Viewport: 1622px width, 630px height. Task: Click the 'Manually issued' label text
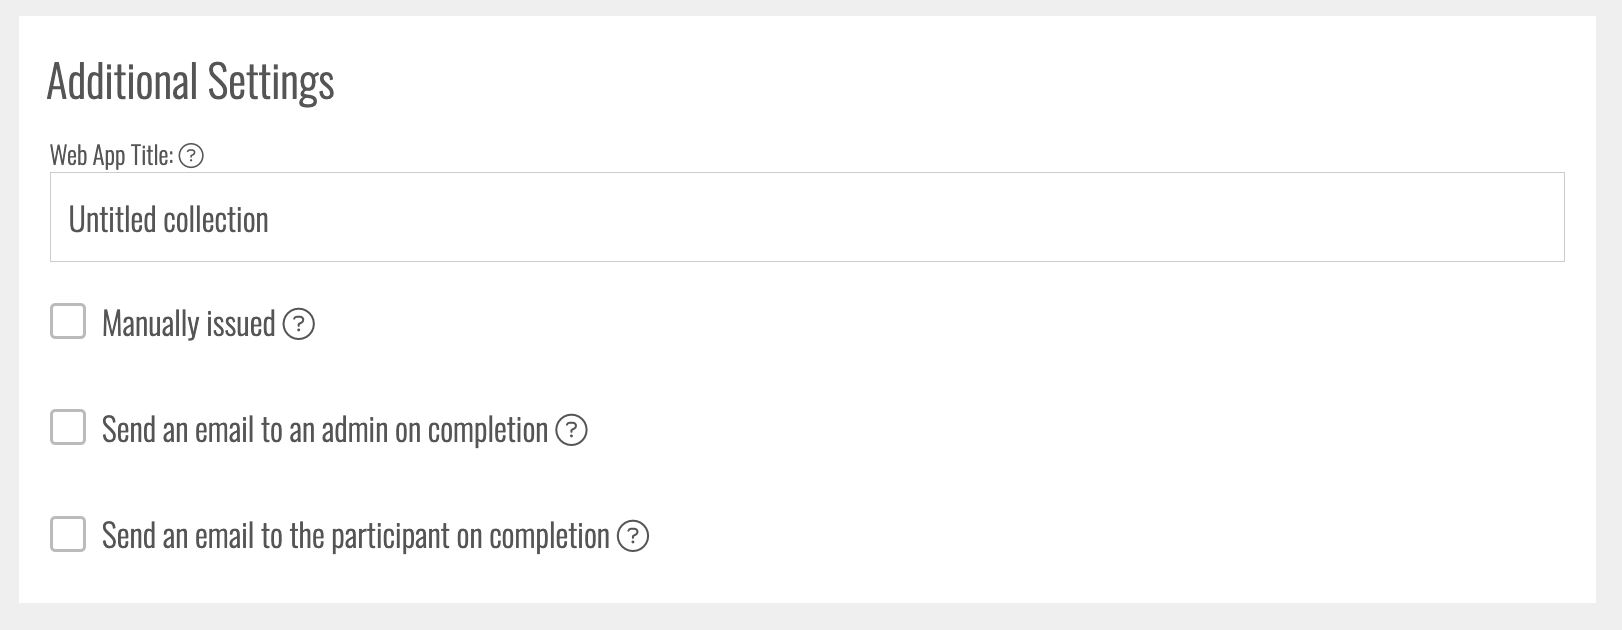pos(188,324)
